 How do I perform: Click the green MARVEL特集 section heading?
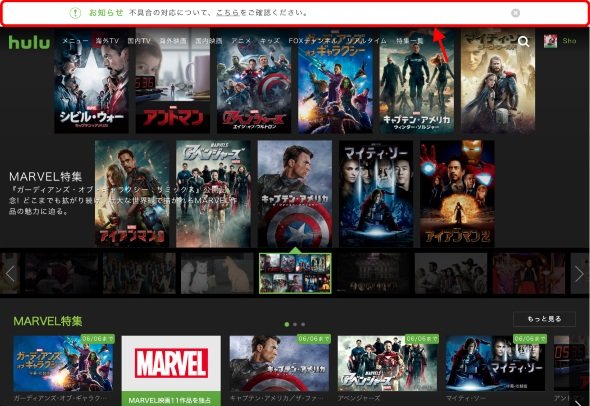tap(48, 321)
